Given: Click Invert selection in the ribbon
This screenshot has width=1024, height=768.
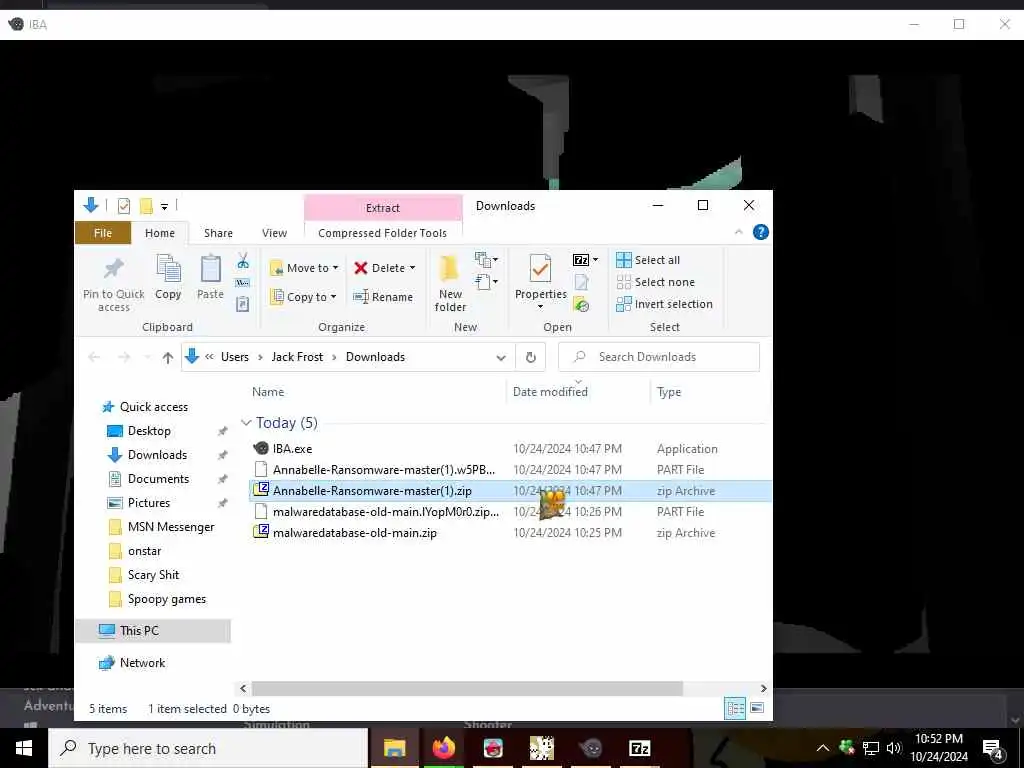Looking at the screenshot, I should [664, 304].
